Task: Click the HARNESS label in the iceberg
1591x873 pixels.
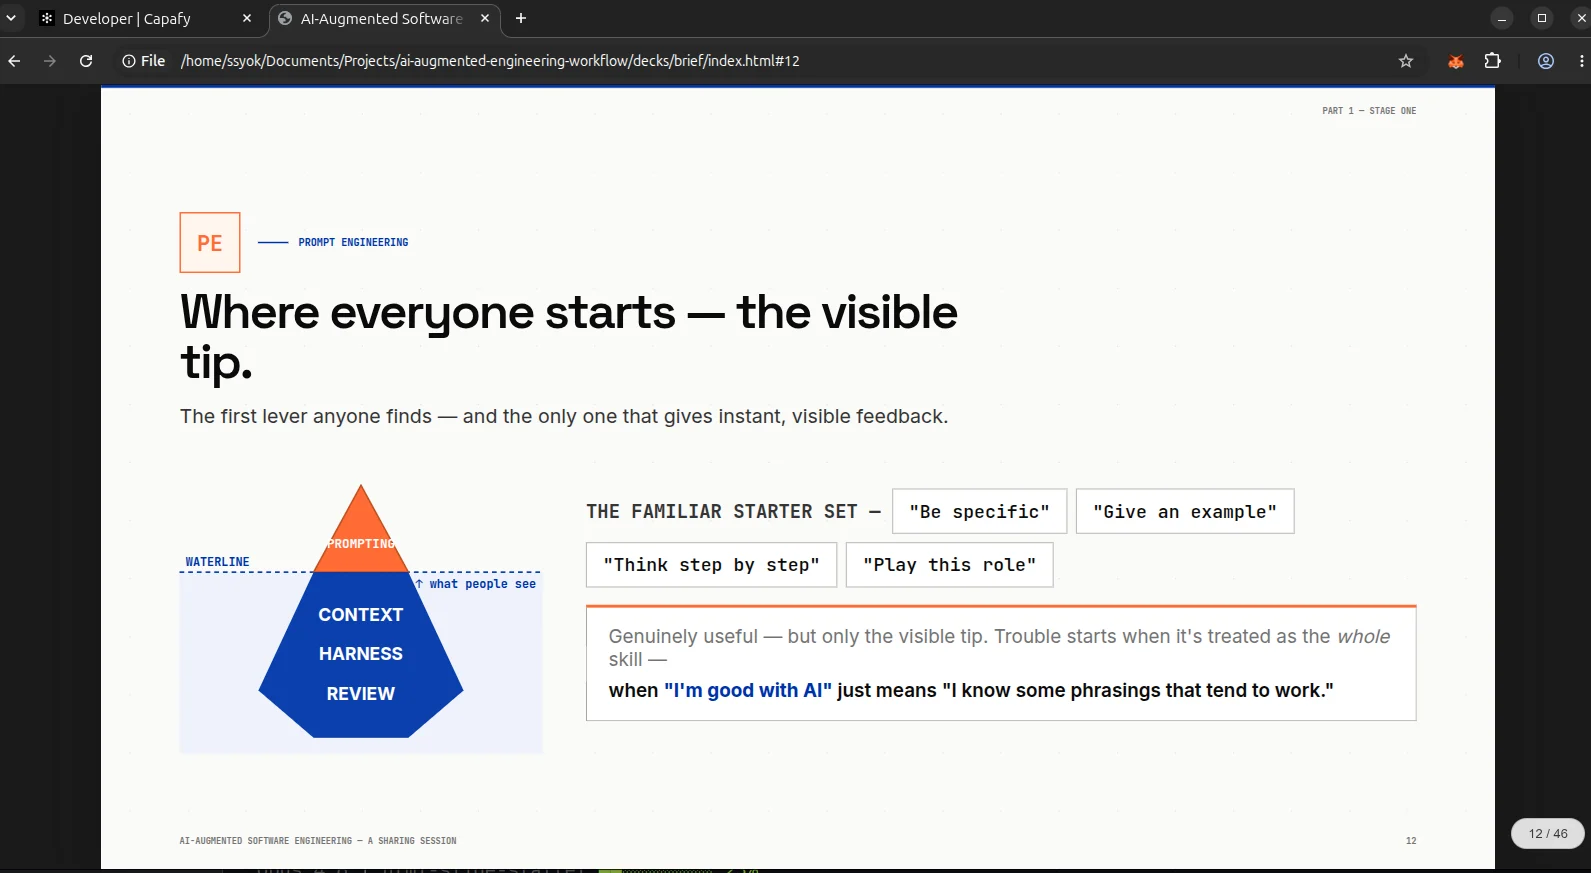Action: 361,654
